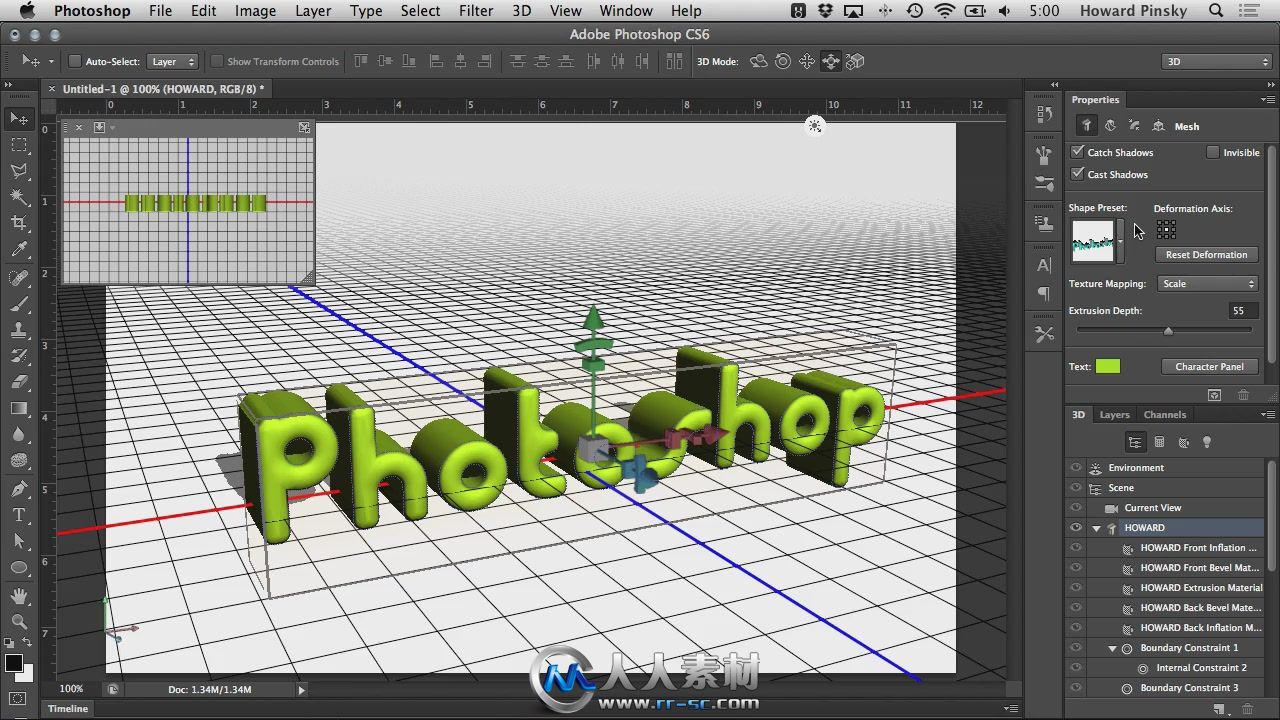Select the Polygonal Lasso tool

(19, 171)
